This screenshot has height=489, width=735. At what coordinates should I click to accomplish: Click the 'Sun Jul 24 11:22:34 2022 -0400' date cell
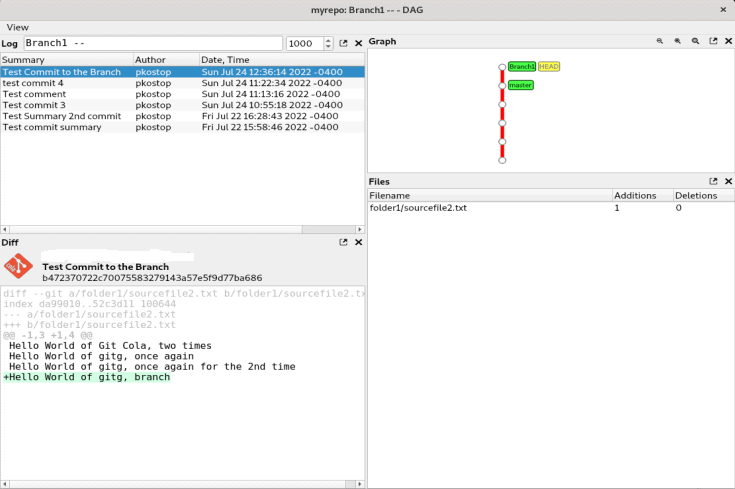[272, 83]
